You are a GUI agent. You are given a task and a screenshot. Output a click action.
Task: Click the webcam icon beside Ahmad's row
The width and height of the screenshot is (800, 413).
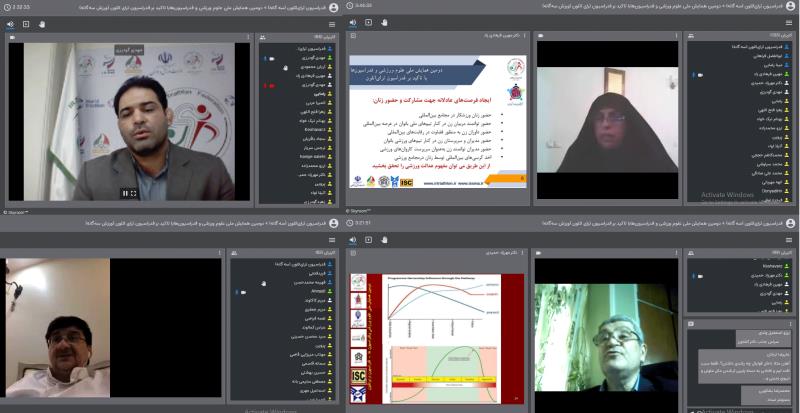[243, 293]
